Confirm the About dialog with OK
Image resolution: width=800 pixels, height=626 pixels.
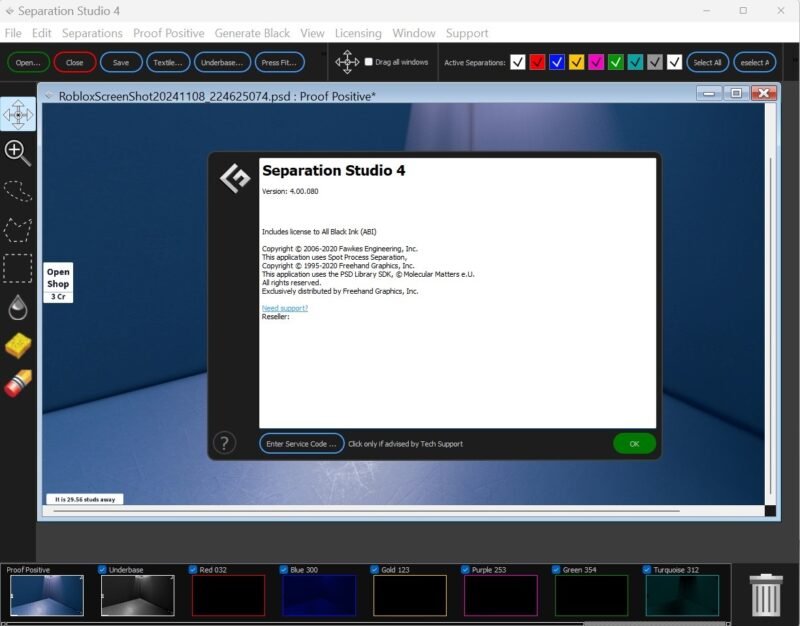634,443
